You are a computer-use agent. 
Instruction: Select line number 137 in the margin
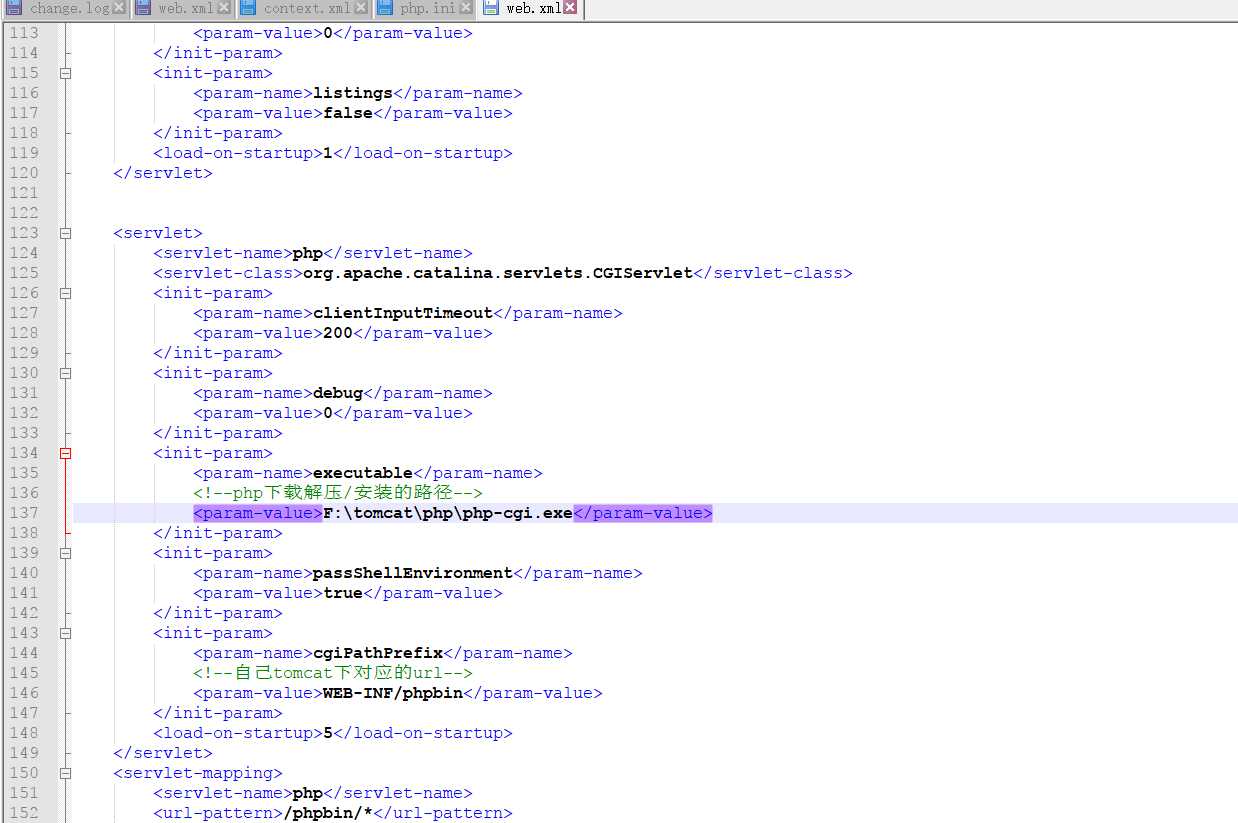click(x=24, y=513)
